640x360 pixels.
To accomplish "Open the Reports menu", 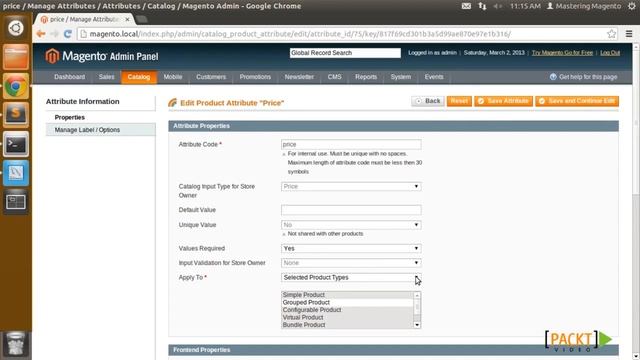I will 366,77.
